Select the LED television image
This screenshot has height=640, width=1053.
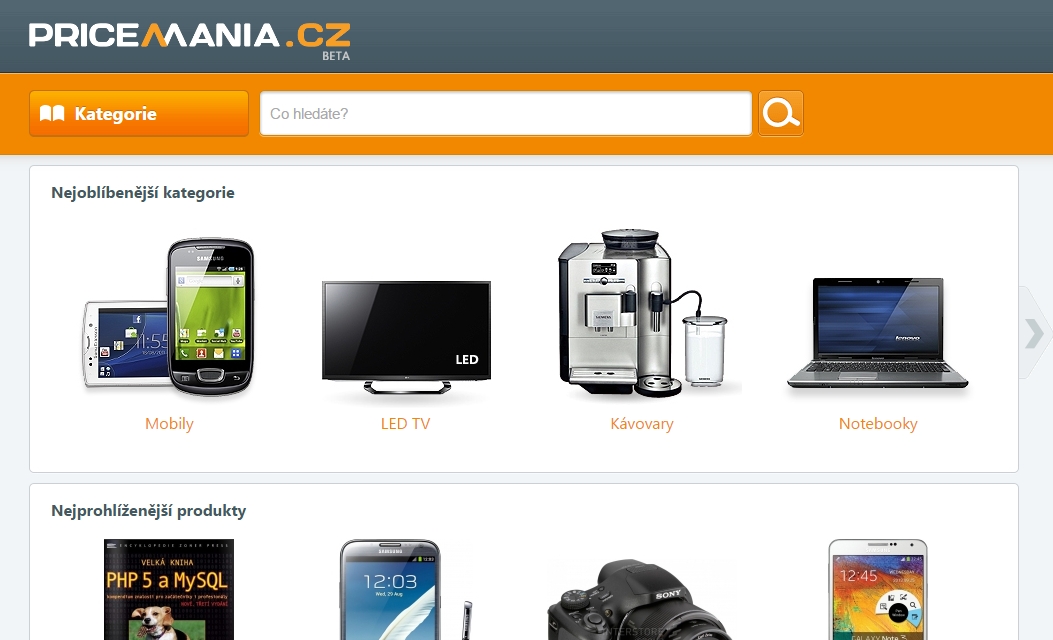[x=406, y=337]
